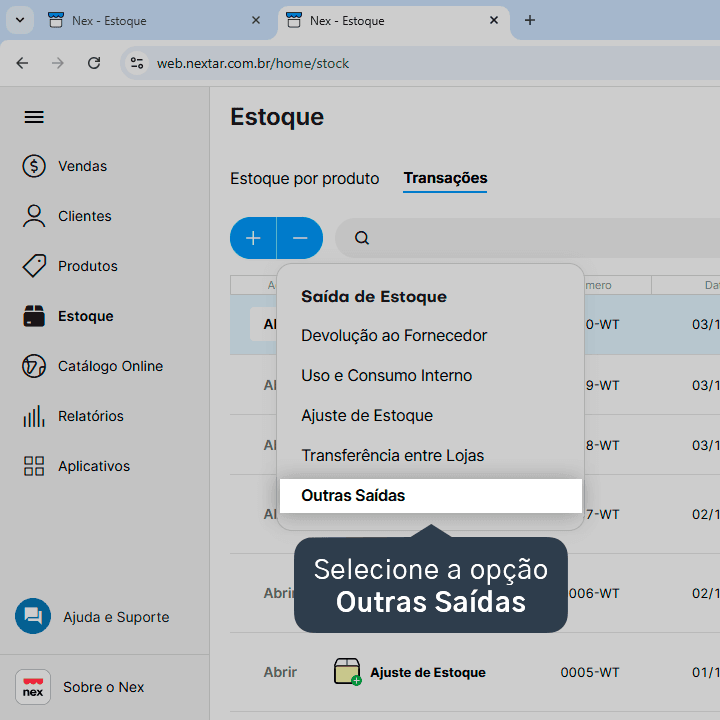Image resolution: width=720 pixels, height=720 pixels.
Task: Choose Devolução ao Fornecedor option
Action: click(x=394, y=336)
